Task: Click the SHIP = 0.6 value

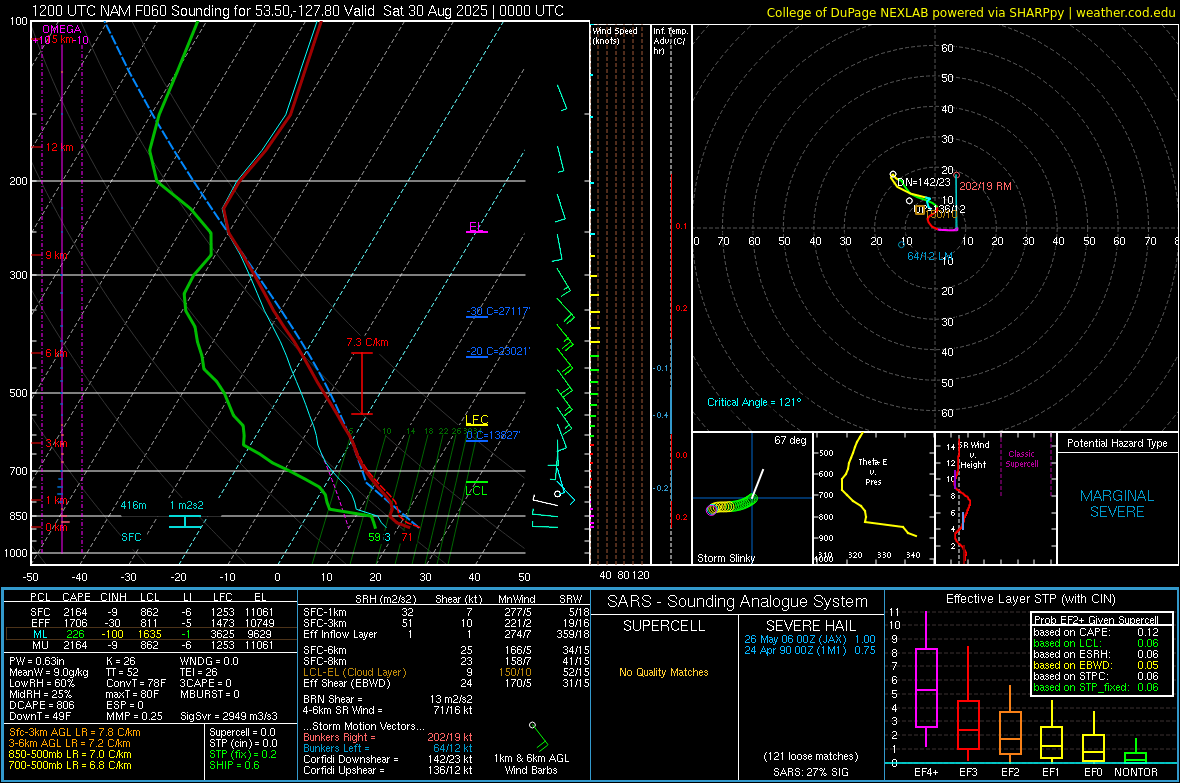Action: [234, 765]
